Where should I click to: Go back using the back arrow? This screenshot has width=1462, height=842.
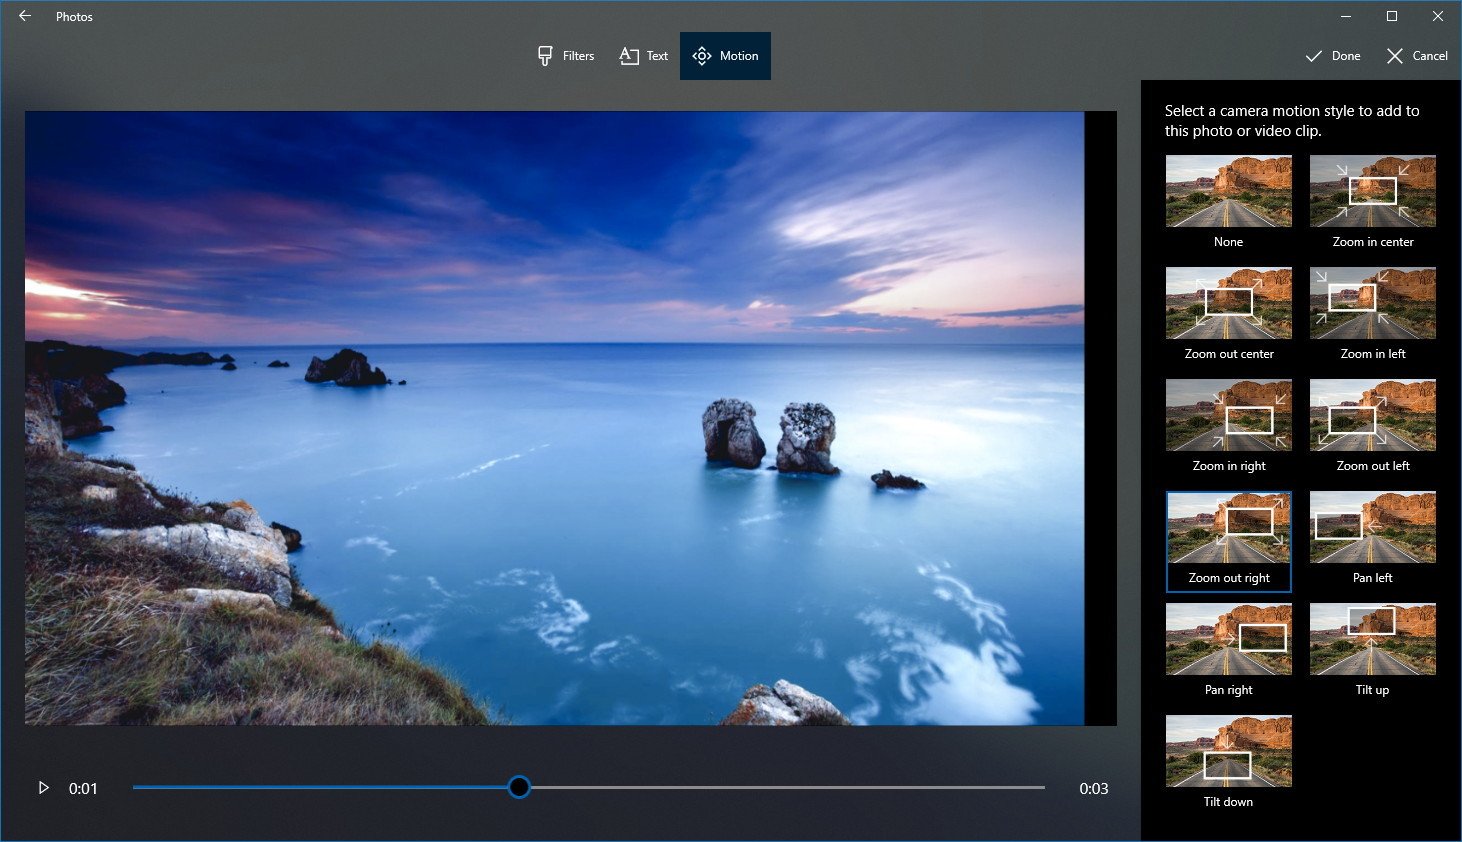pyautogui.click(x=25, y=16)
